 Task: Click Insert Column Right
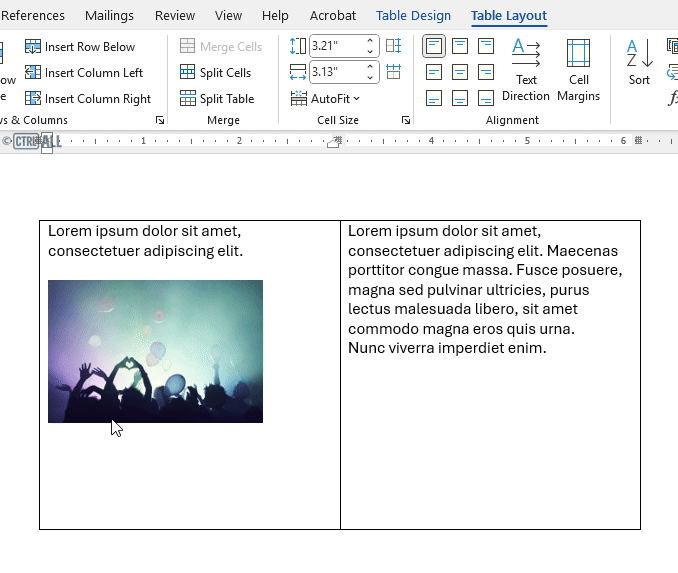point(88,99)
